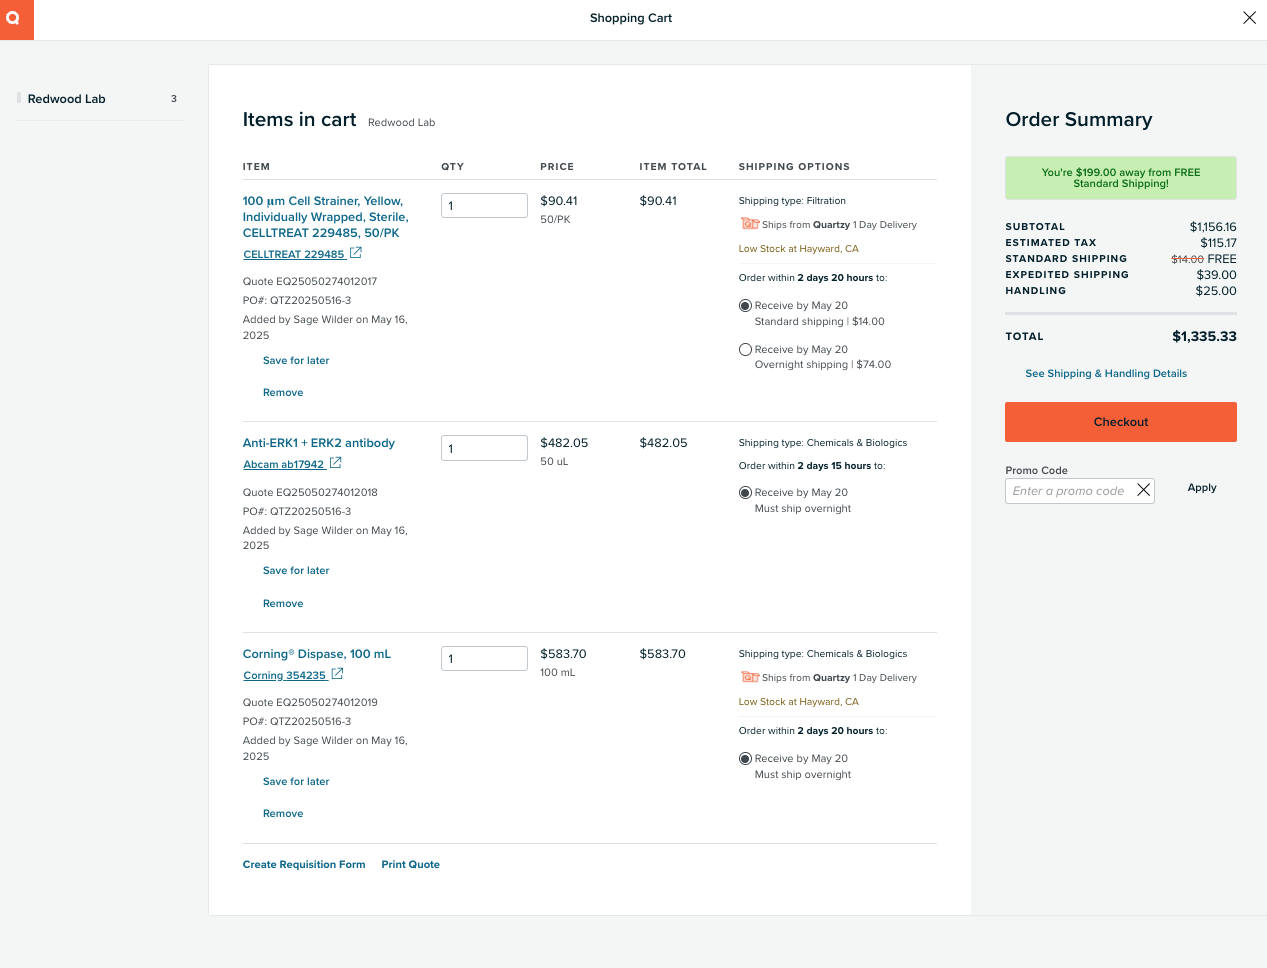Screen dimensions: 1267x968
Task: Edit quantity field for Corning Dispase
Action: click(x=484, y=658)
